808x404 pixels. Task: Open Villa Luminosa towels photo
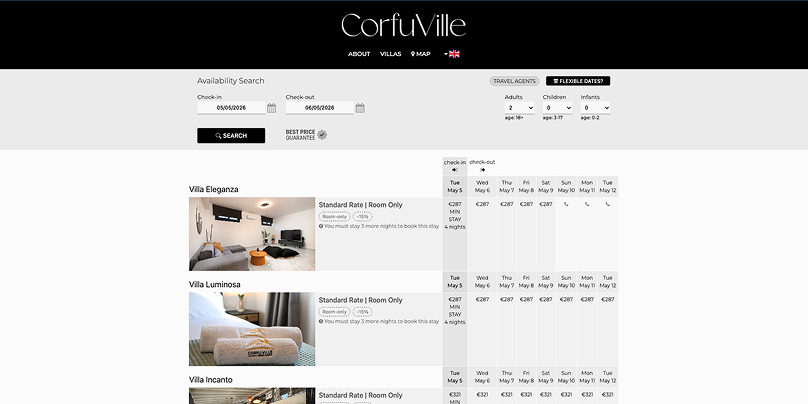[252, 329]
